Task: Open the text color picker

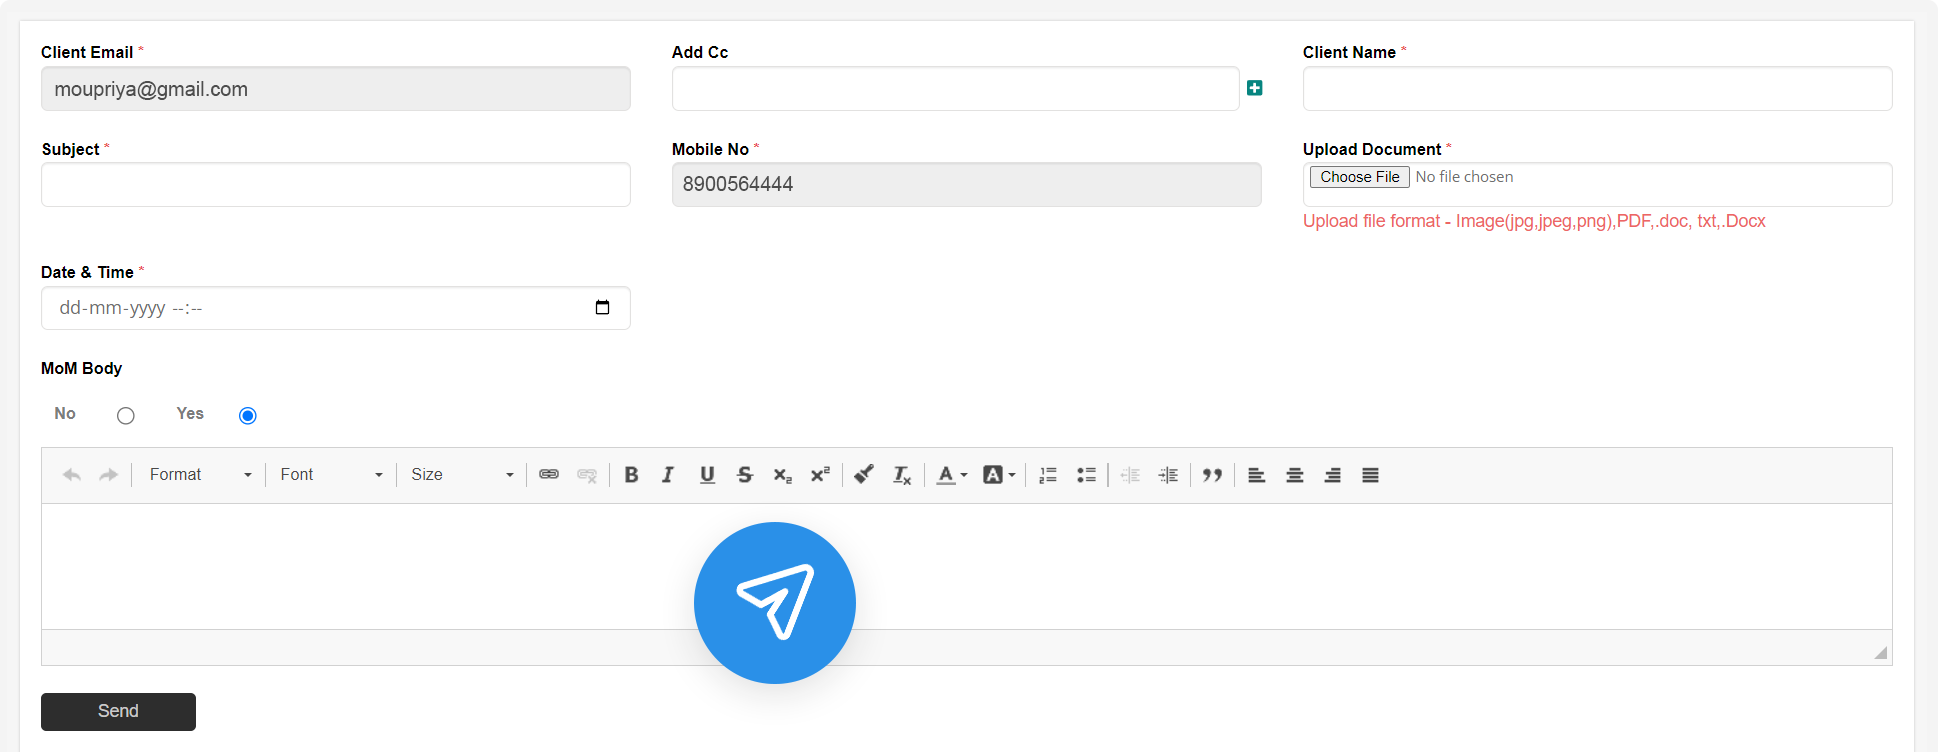Action: tap(951, 475)
